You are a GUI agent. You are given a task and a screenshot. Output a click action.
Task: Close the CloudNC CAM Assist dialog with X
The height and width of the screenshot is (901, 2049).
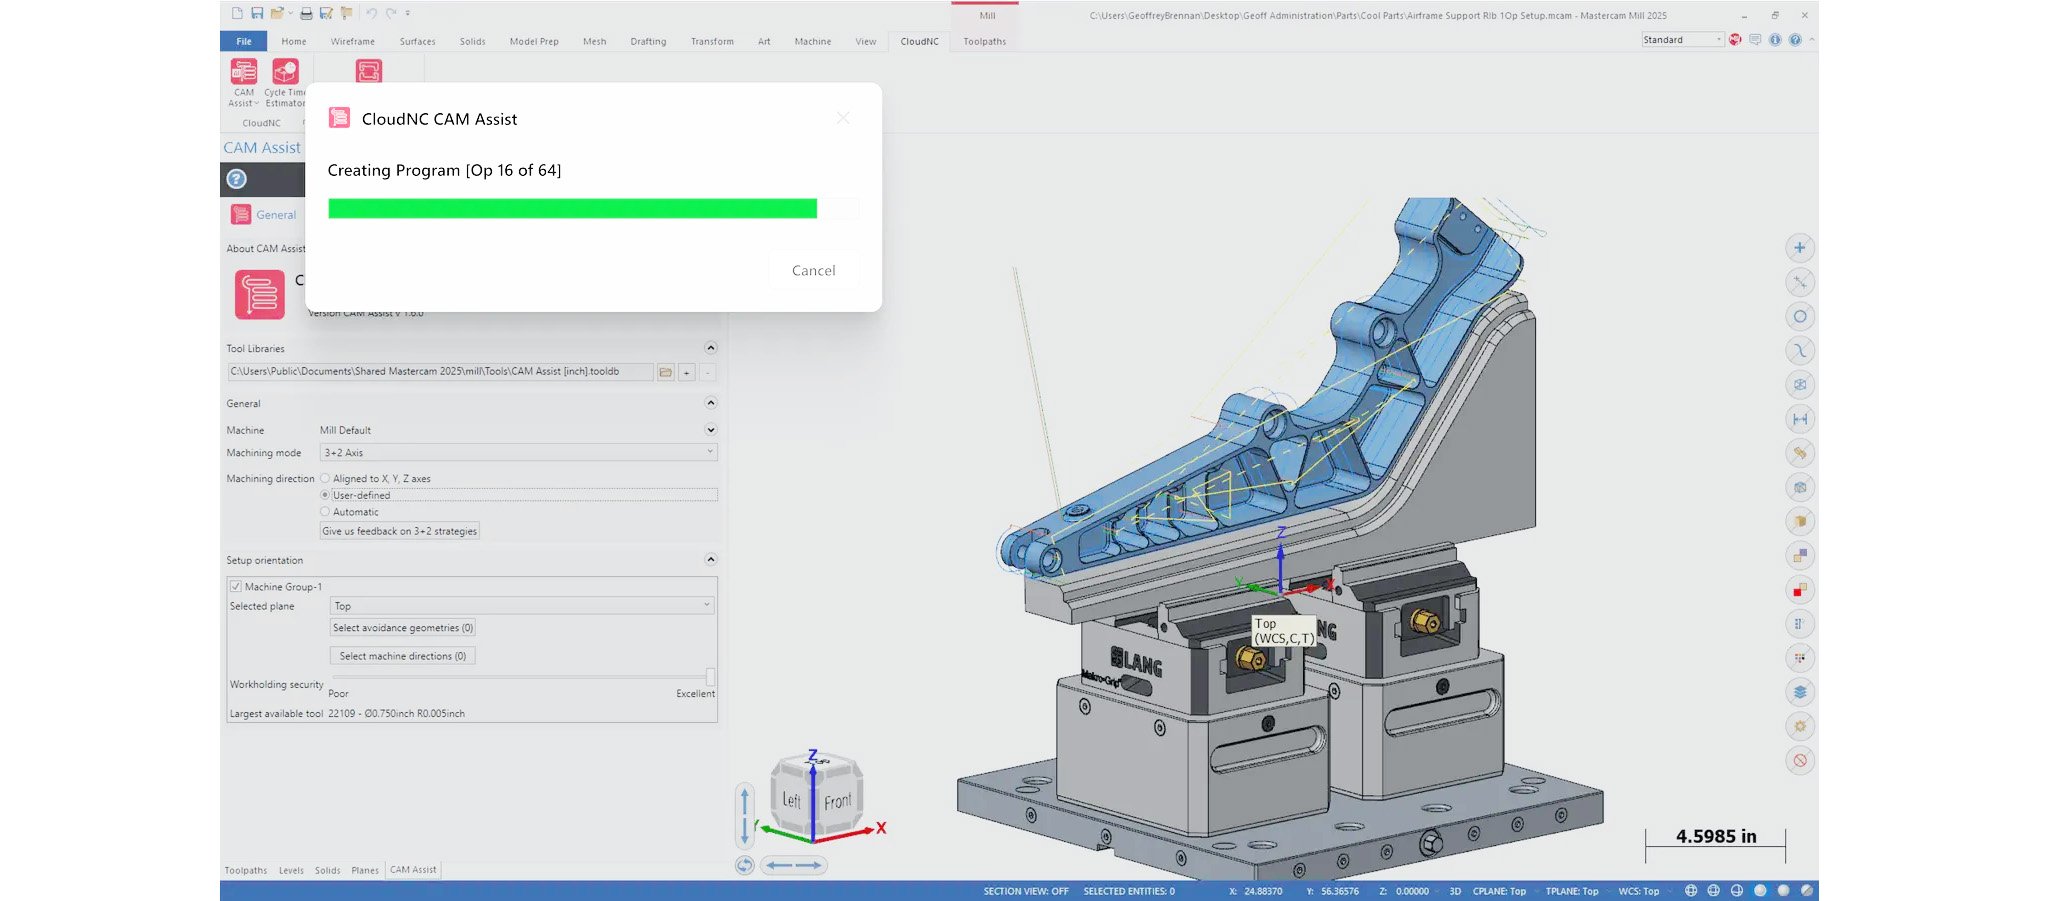pos(843,118)
